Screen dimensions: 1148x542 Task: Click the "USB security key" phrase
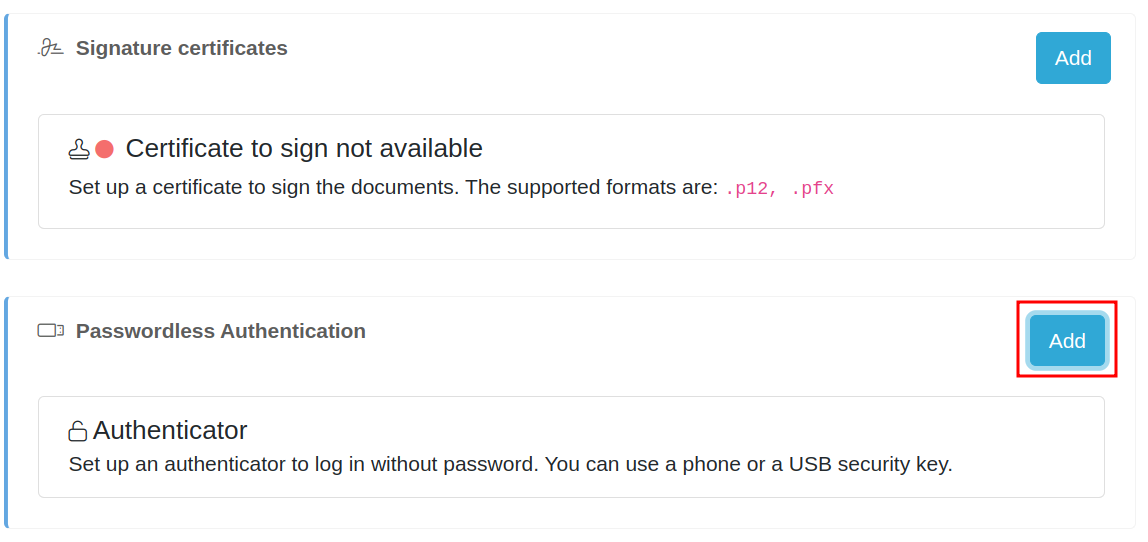[x=870, y=464]
